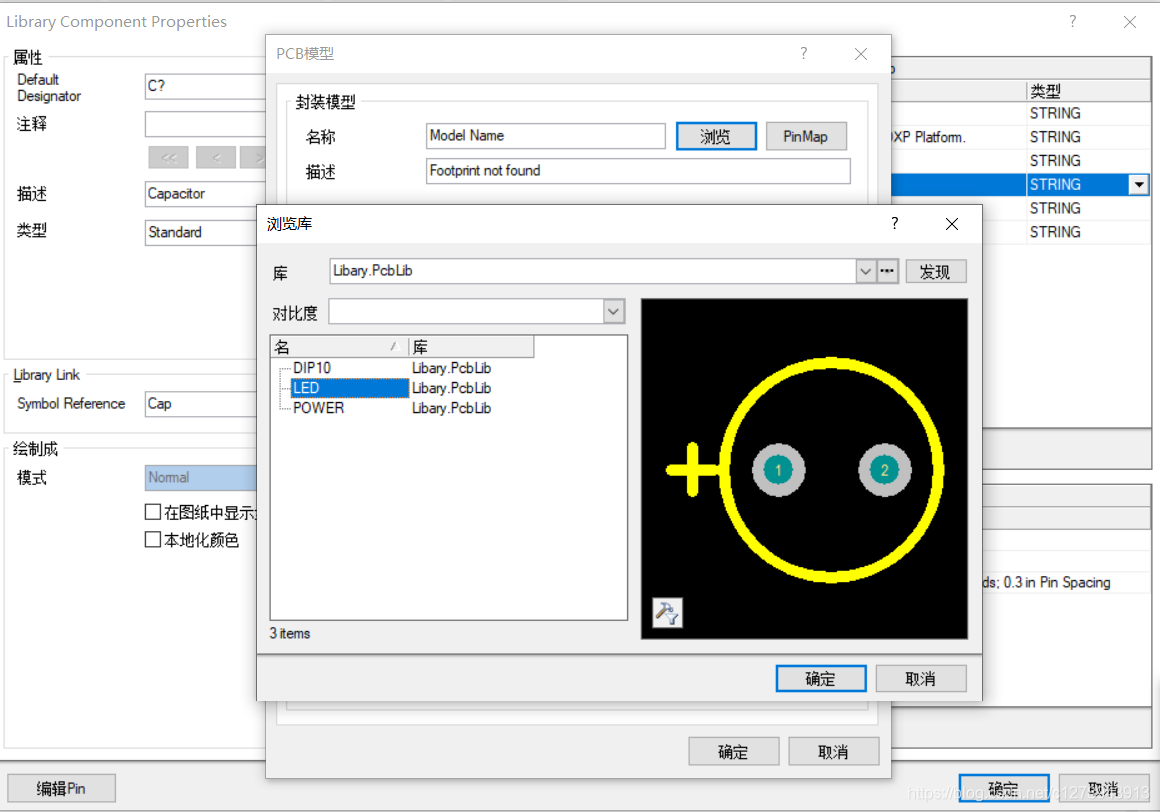Click the Model Name input field

(545, 136)
